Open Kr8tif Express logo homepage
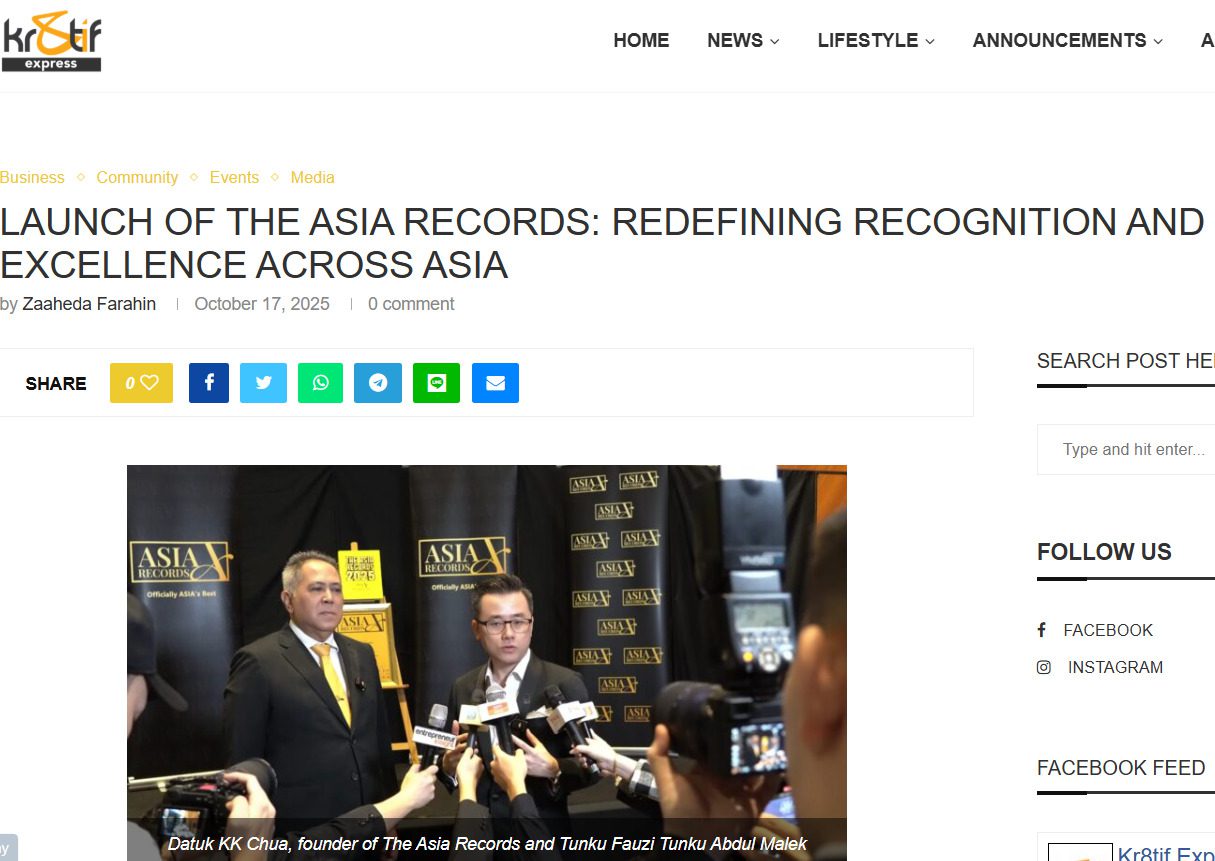This screenshot has height=861, width=1215. (52, 42)
